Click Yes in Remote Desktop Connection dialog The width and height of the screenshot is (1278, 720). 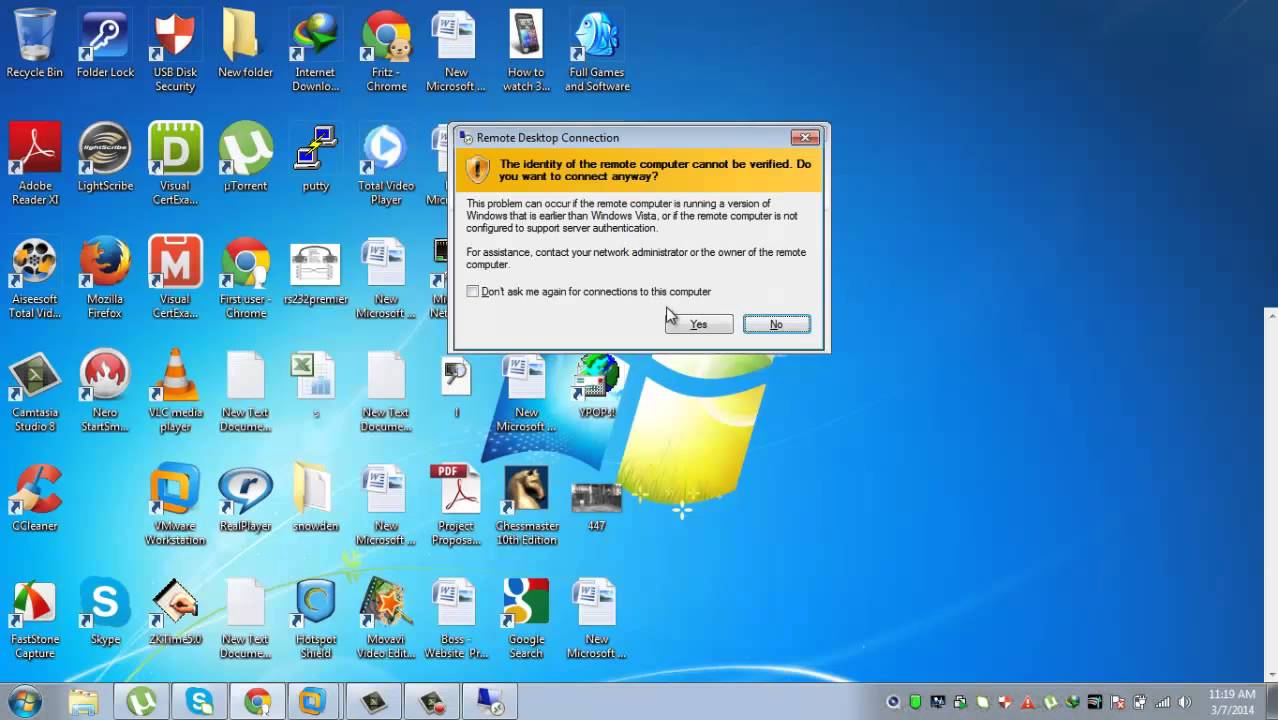[699, 324]
